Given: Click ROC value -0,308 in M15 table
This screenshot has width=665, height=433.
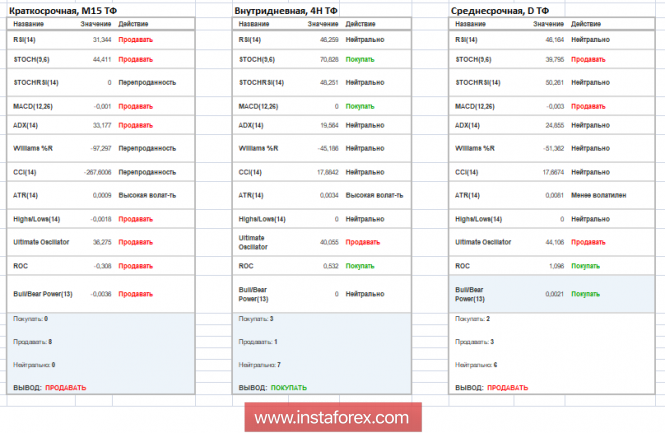Looking at the screenshot, I should point(102,266).
